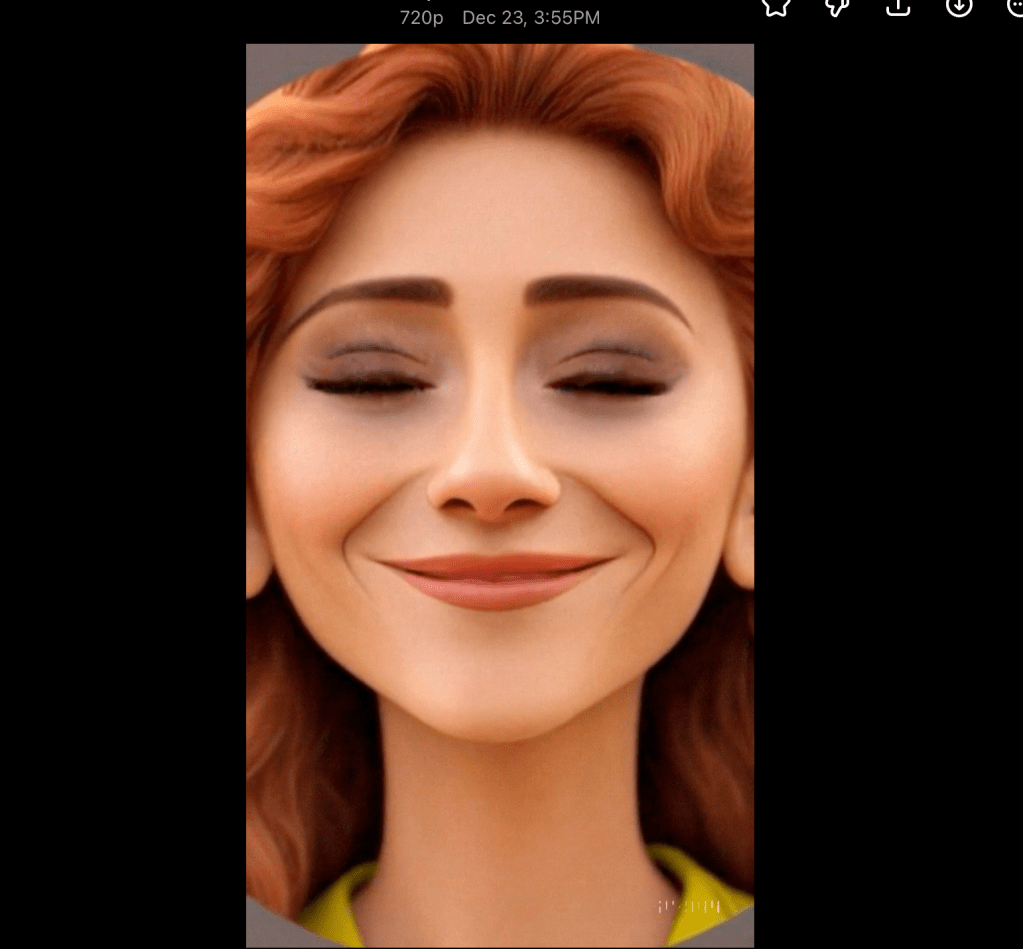Click the Dec 23, 3:55PM timestamp
The height and width of the screenshot is (949, 1023).
point(531,18)
